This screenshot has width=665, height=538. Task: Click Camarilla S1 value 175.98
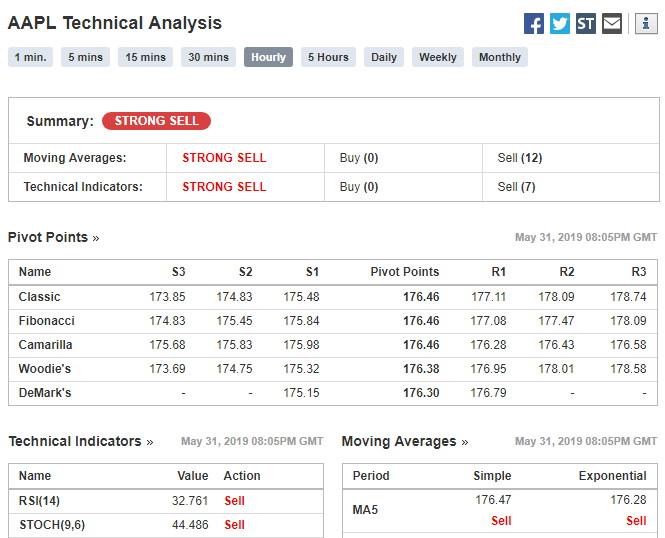click(301, 345)
